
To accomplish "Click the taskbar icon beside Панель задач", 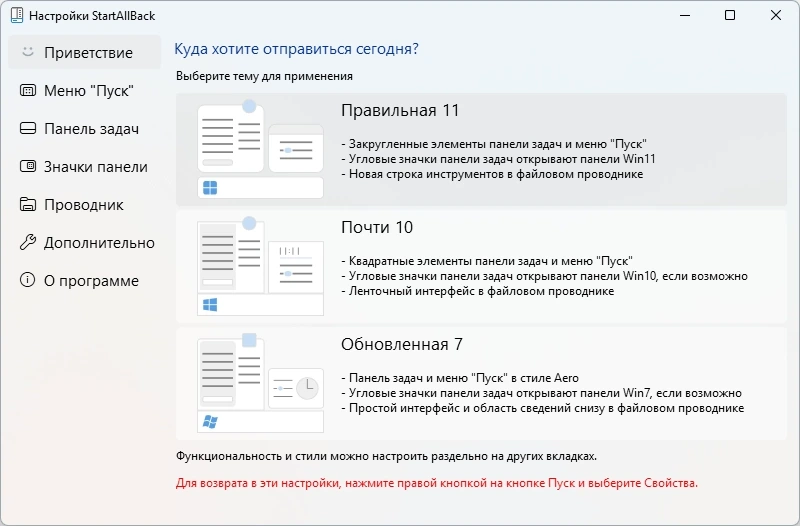I will click(x=28, y=128).
